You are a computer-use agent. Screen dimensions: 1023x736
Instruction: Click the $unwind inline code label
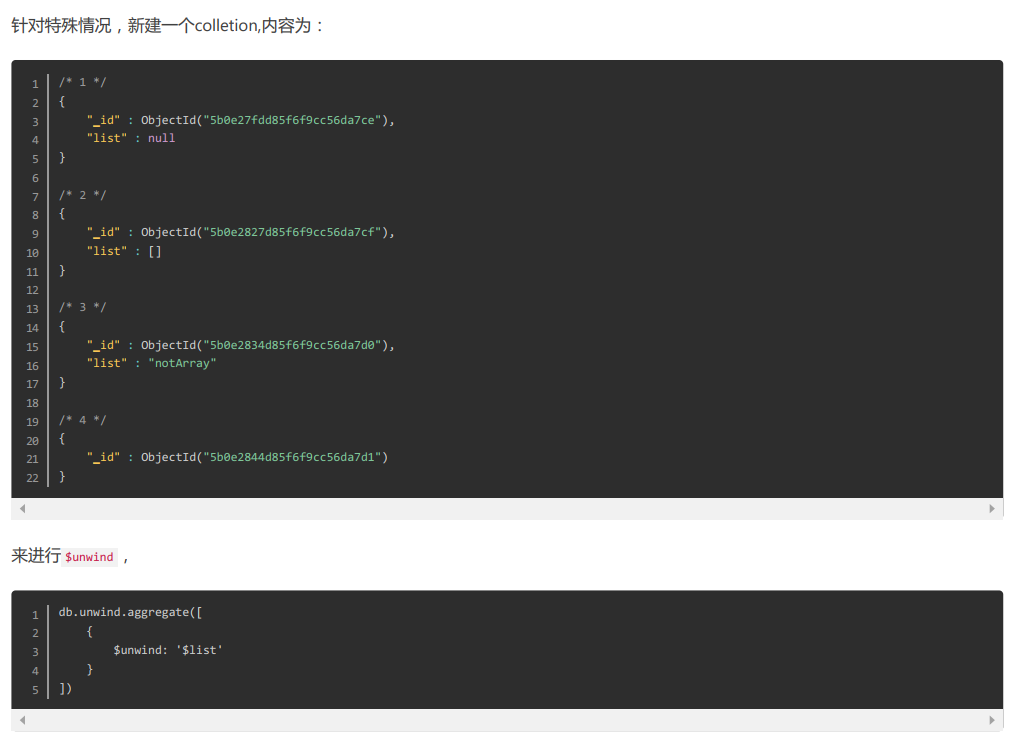(89, 557)
